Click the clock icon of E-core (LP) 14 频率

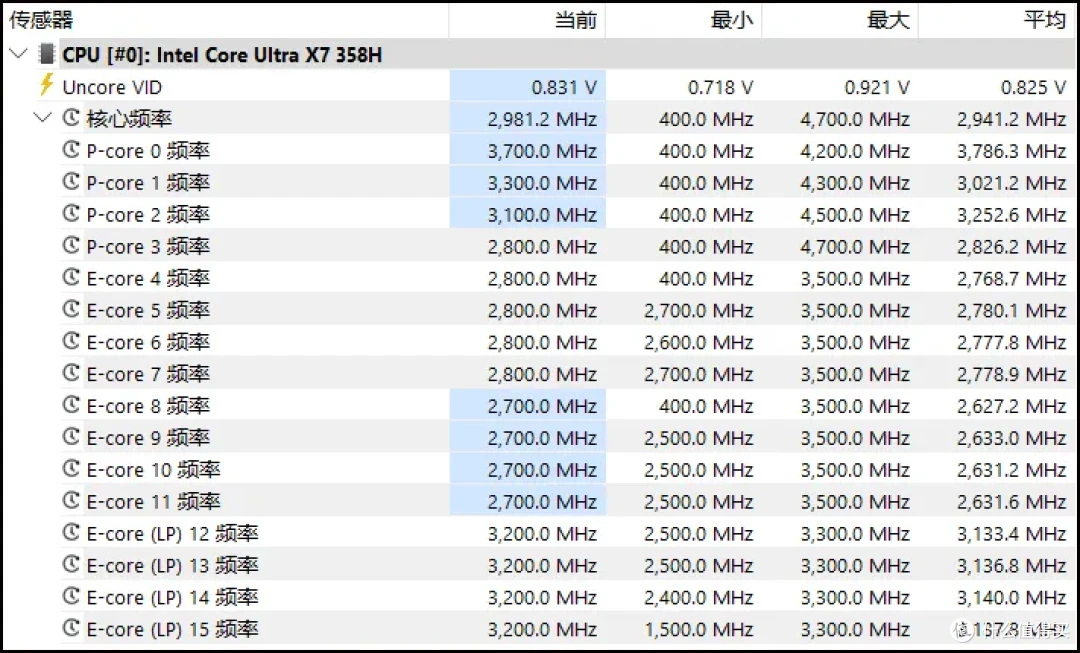point(71,596)
